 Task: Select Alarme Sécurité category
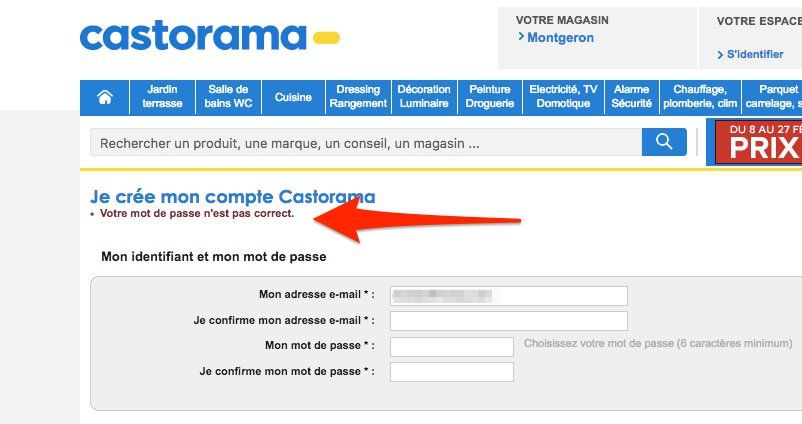[632, 96]
